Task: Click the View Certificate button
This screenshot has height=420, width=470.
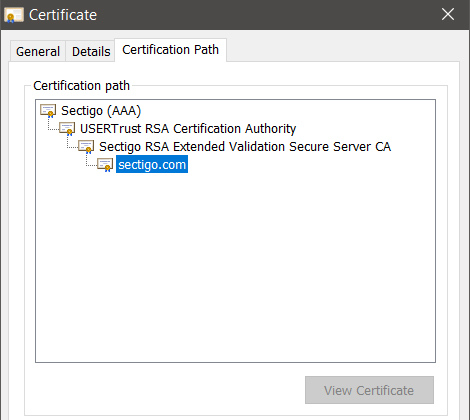Action: (x=369, y=390)
